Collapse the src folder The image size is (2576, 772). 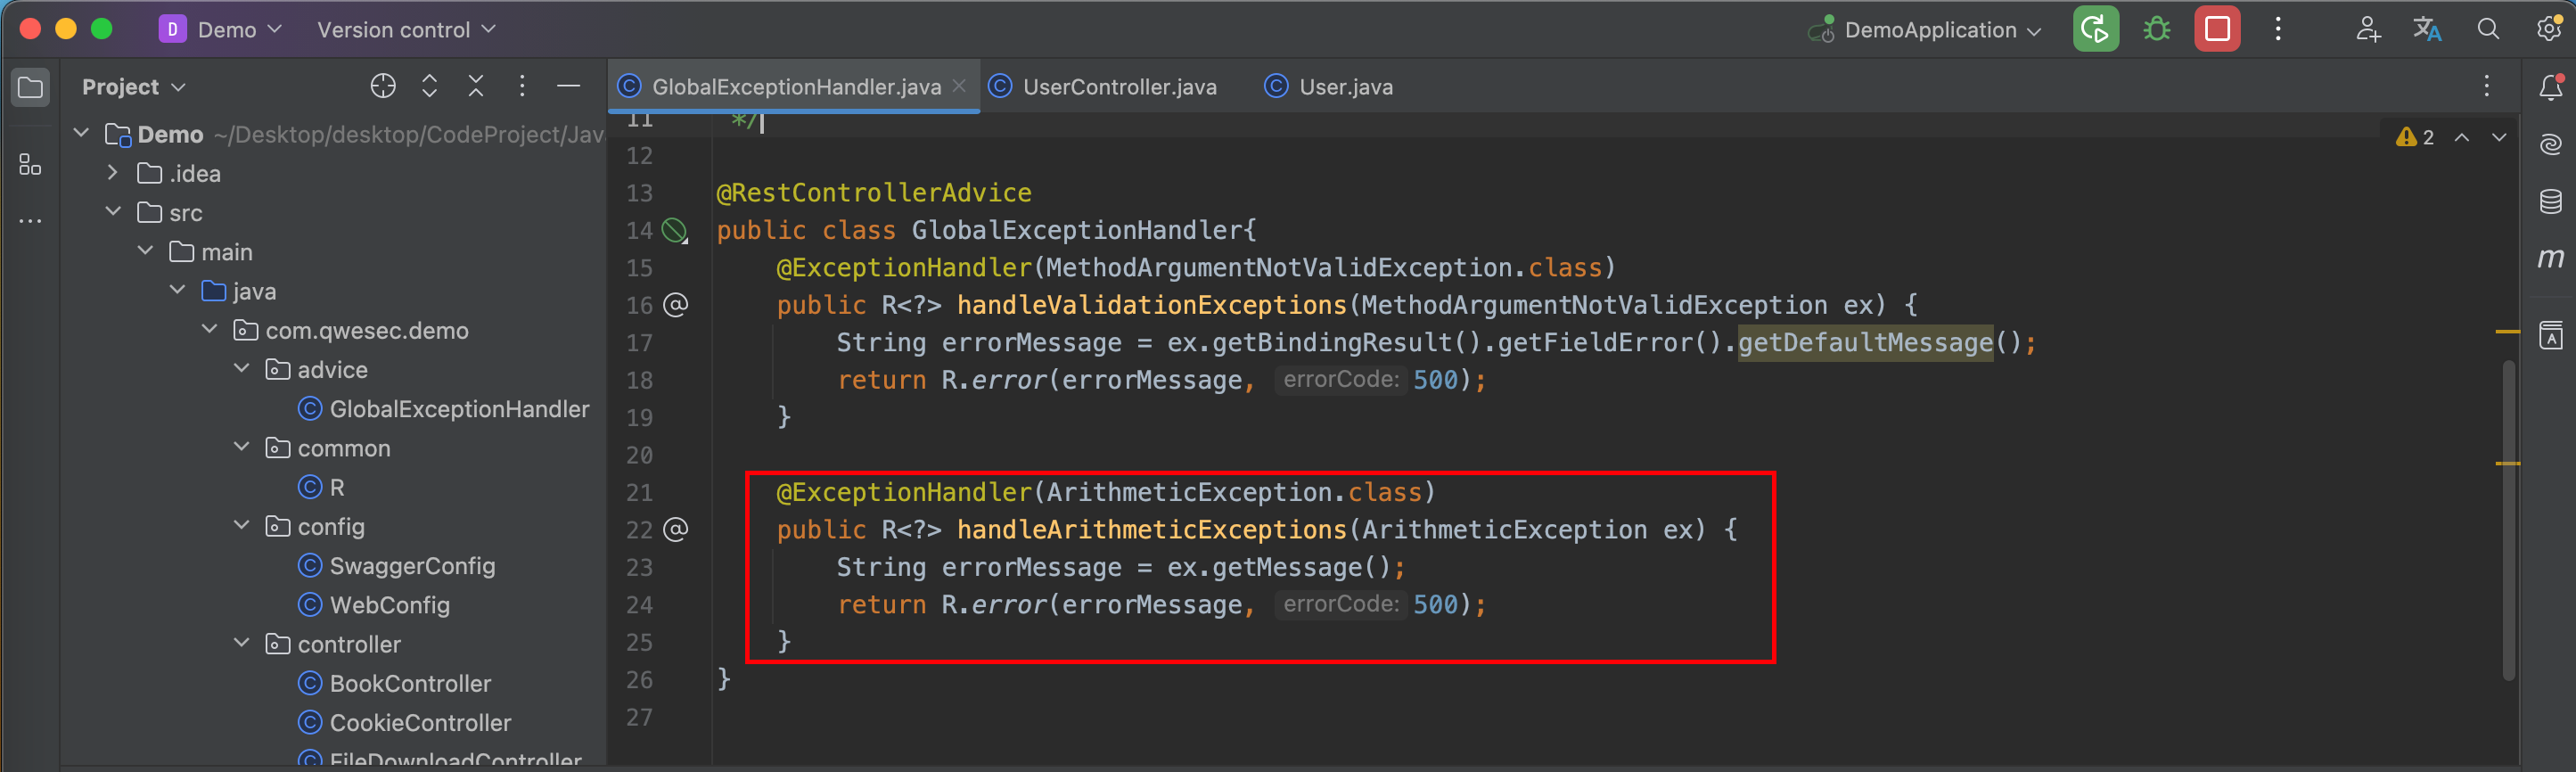tap(113, 212)
